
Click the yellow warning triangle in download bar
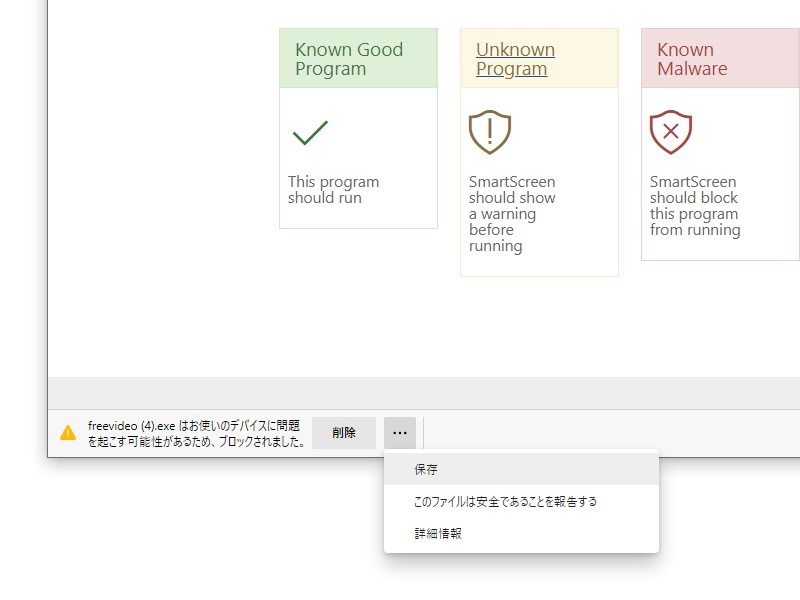click(x=68, y=433)
